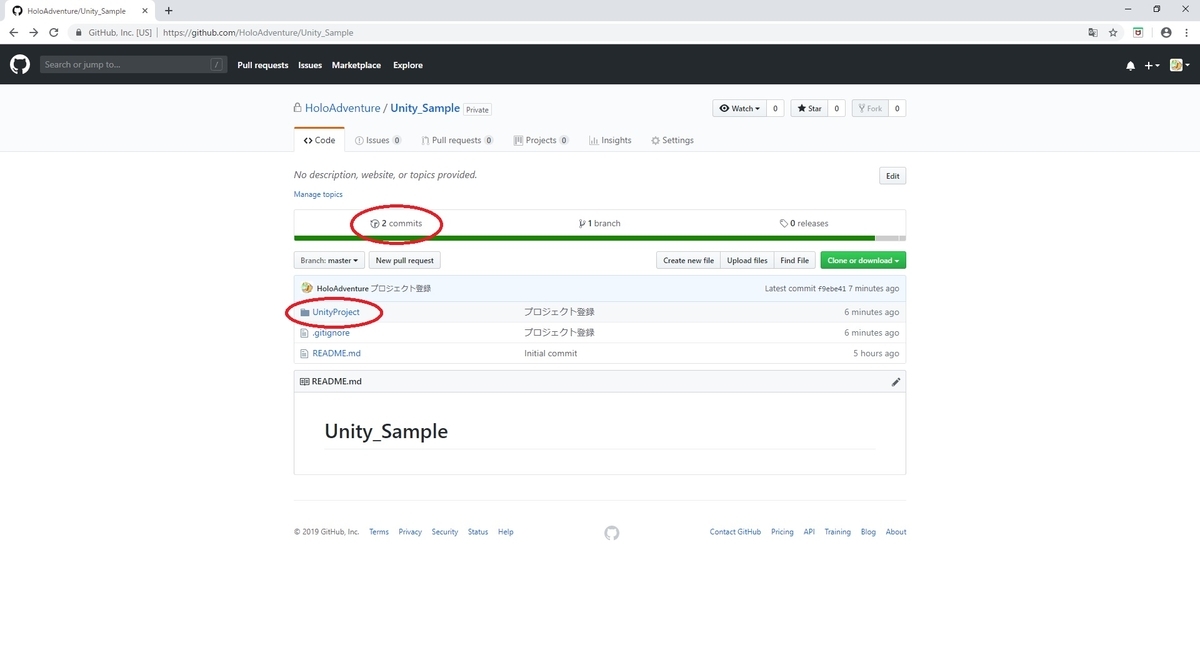The height and width of the screenshot is (650, 1200).
Task: Click the Manage topics link
Action: (x=318, y=194)
